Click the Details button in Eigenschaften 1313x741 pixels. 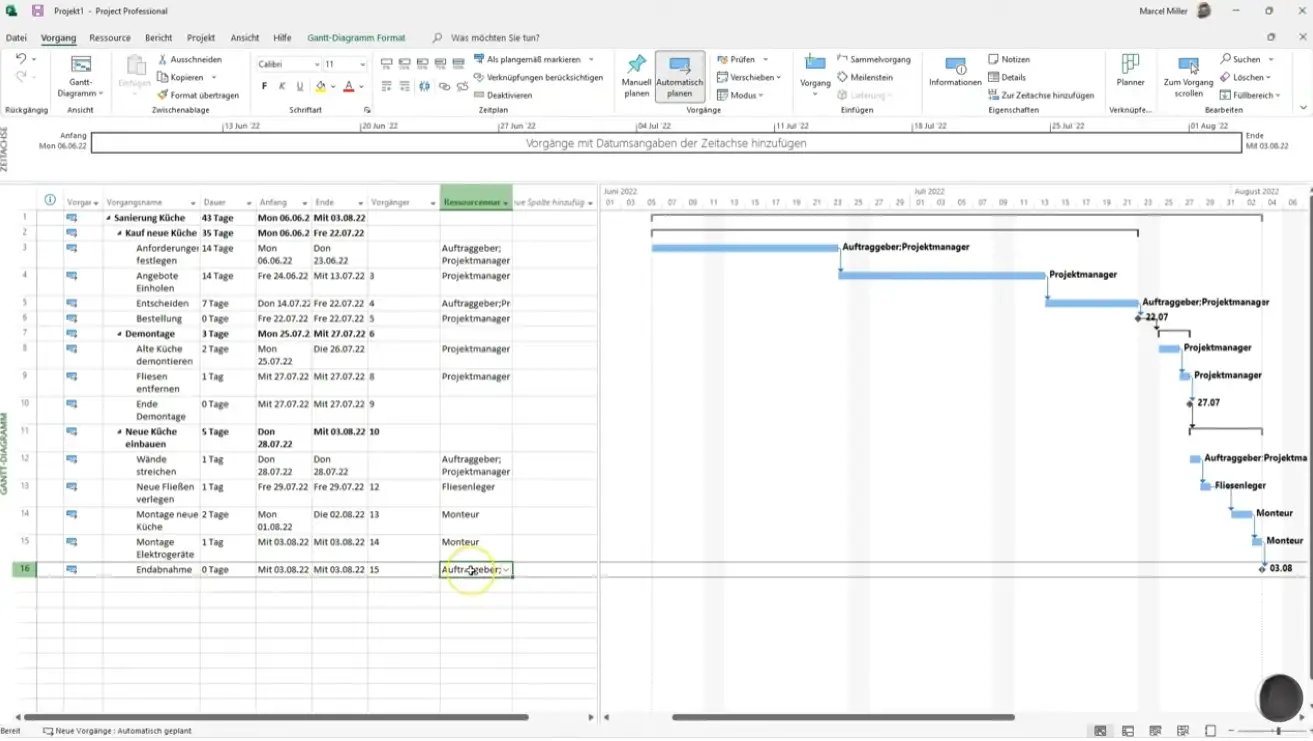coord(1008,77)
